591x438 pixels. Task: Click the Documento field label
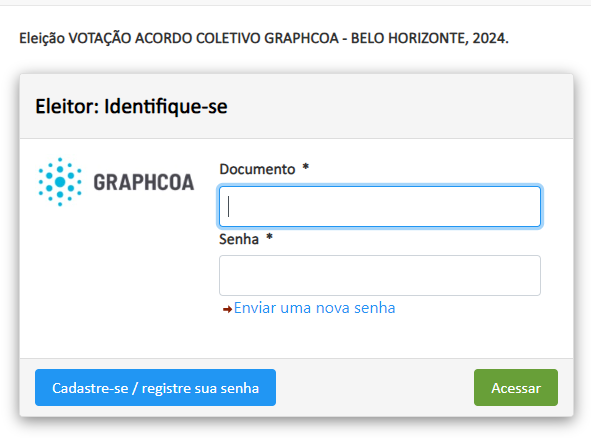(x=257, y=169)
